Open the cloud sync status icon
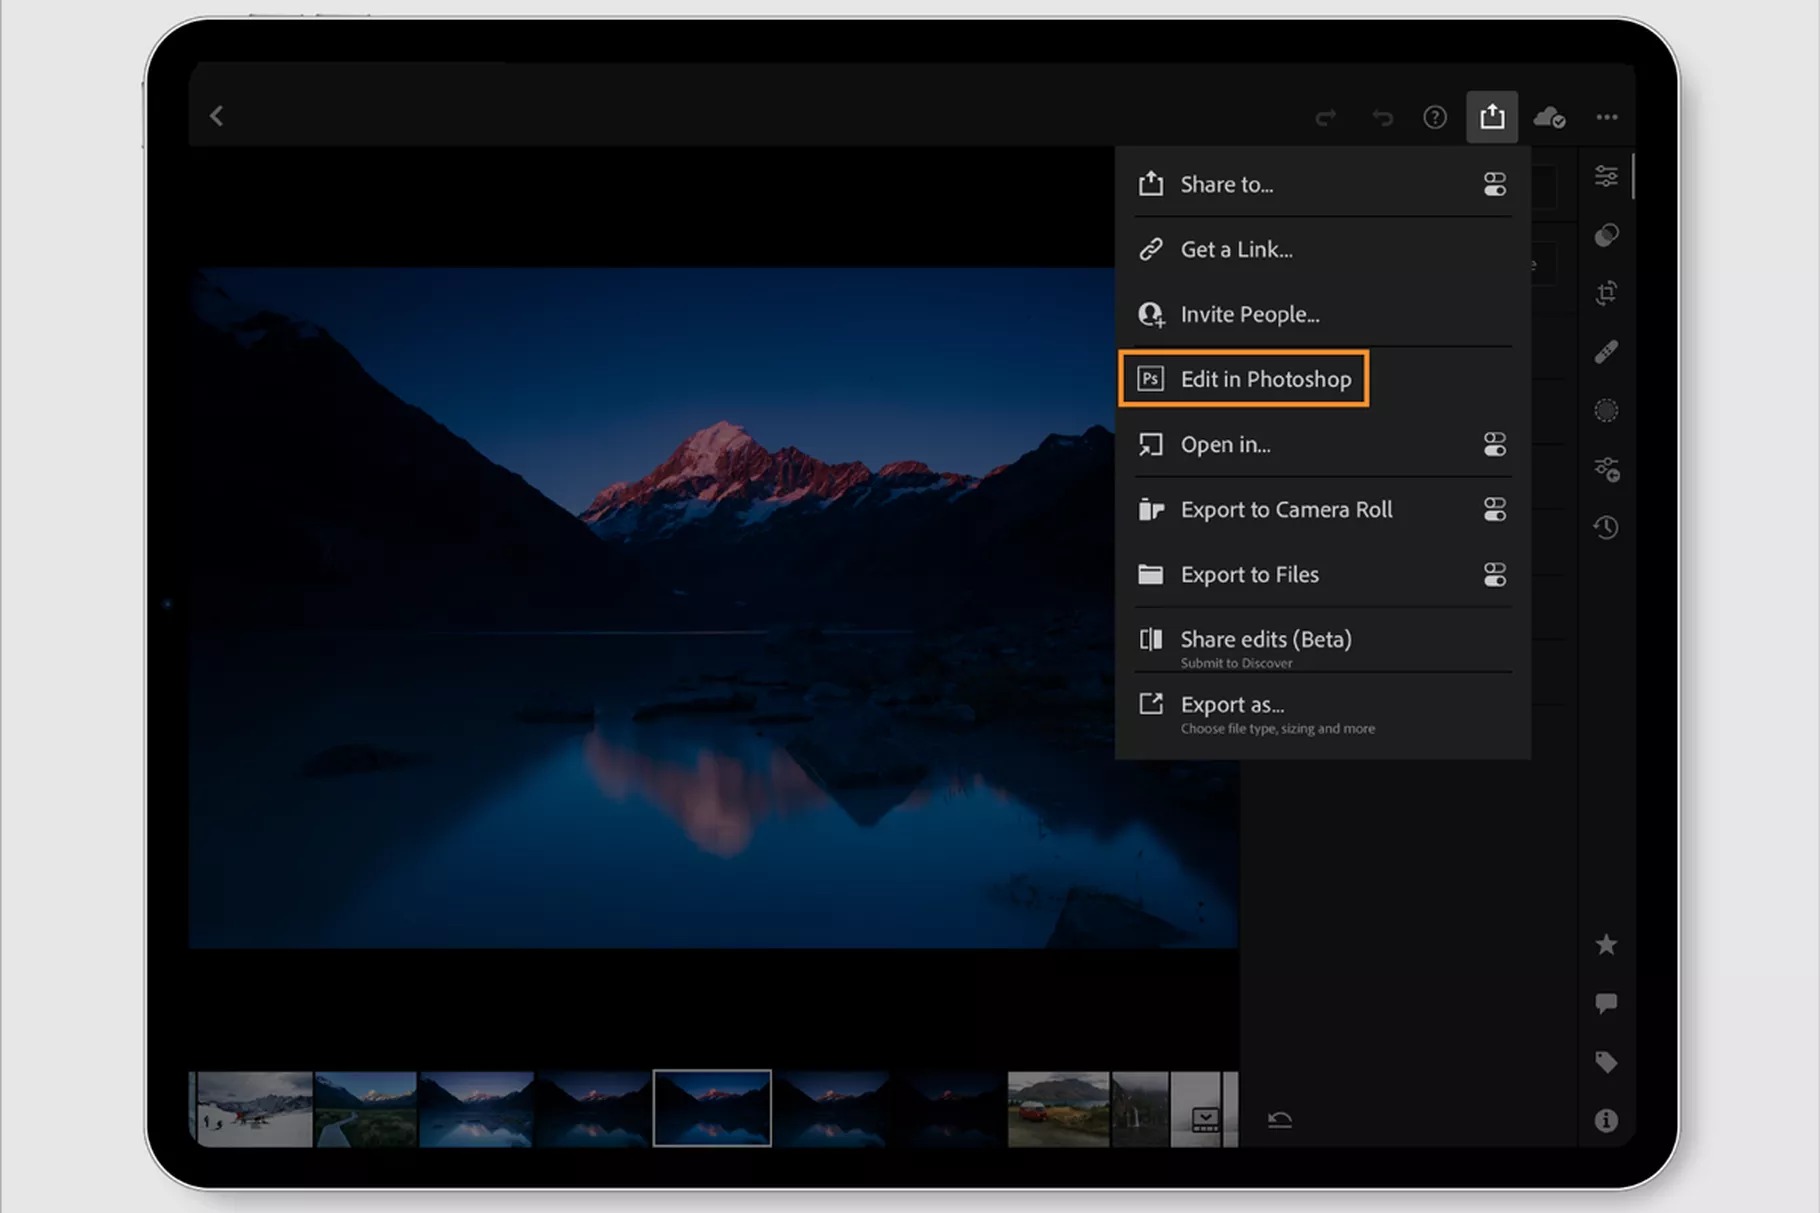The image size is (1820, 1213). [x=1549, y=117]
